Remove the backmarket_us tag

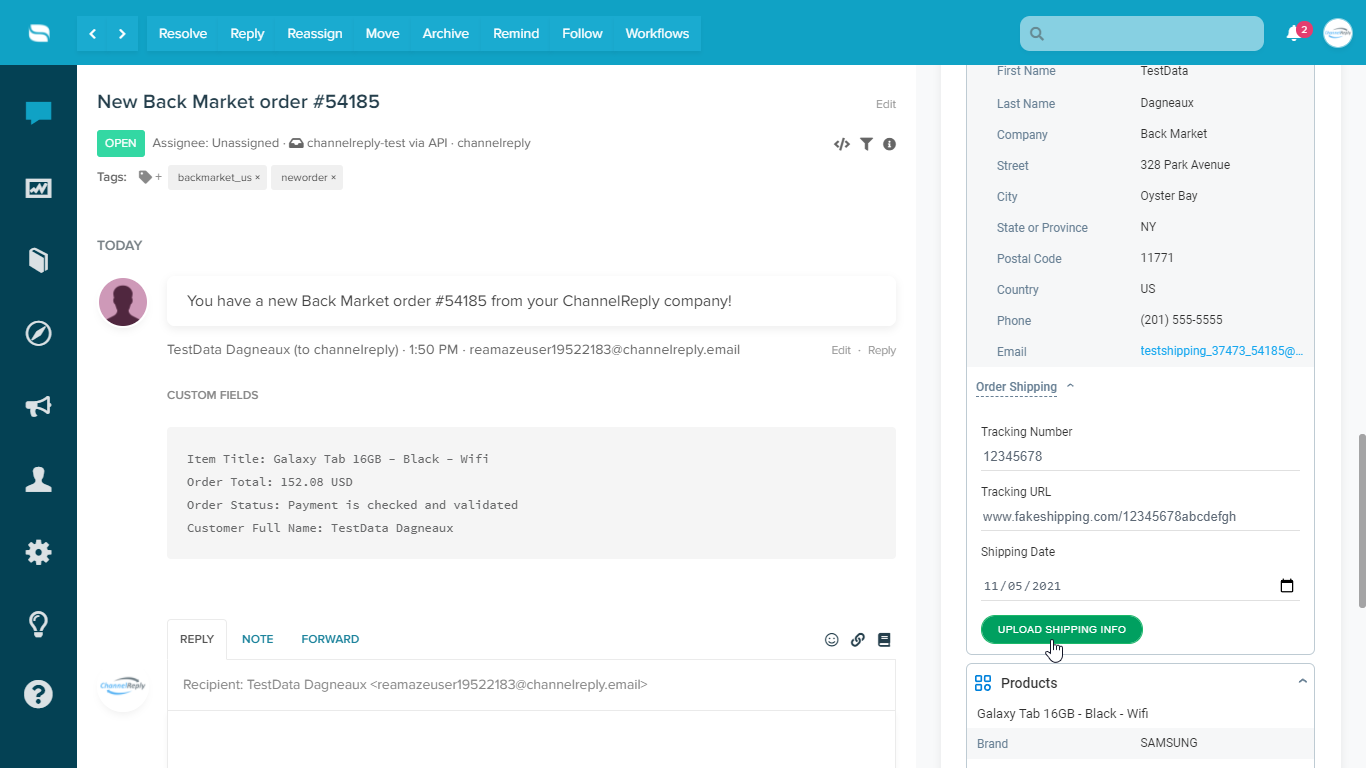point(257,178)
